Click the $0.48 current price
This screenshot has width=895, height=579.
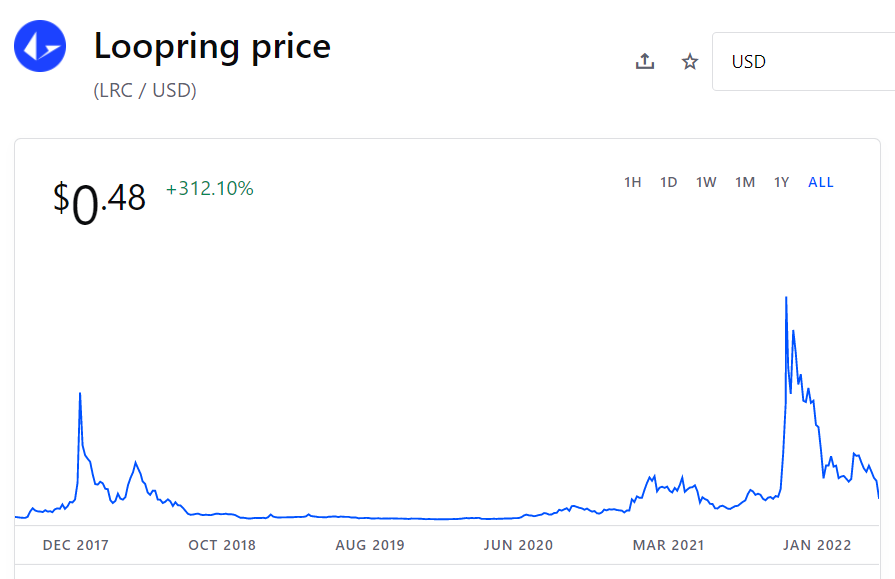click(100, 200)
